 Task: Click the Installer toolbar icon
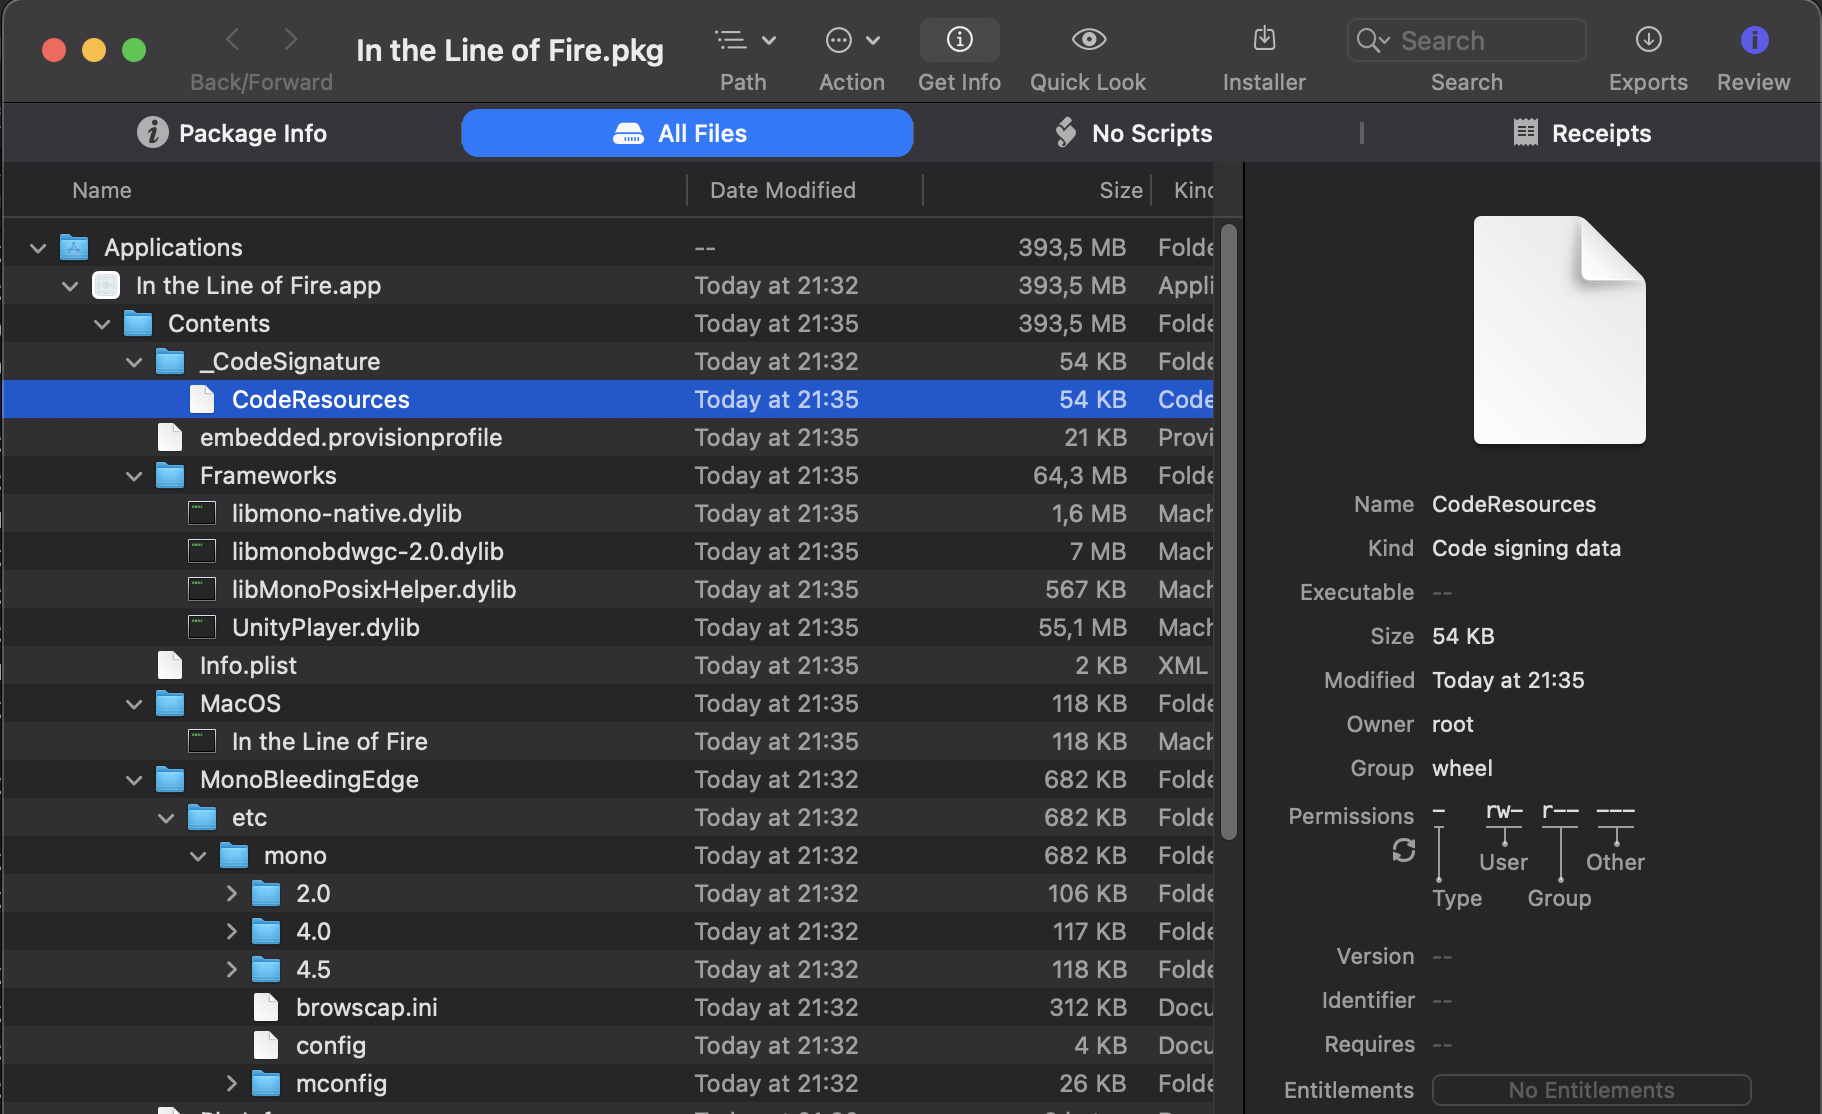[1264, 40]
